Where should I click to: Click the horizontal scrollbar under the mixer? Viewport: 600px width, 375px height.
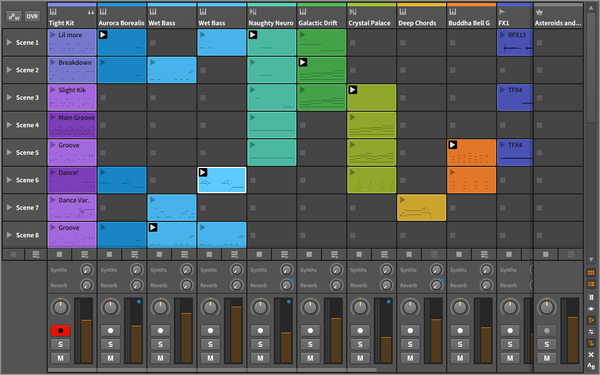point(211,370)
